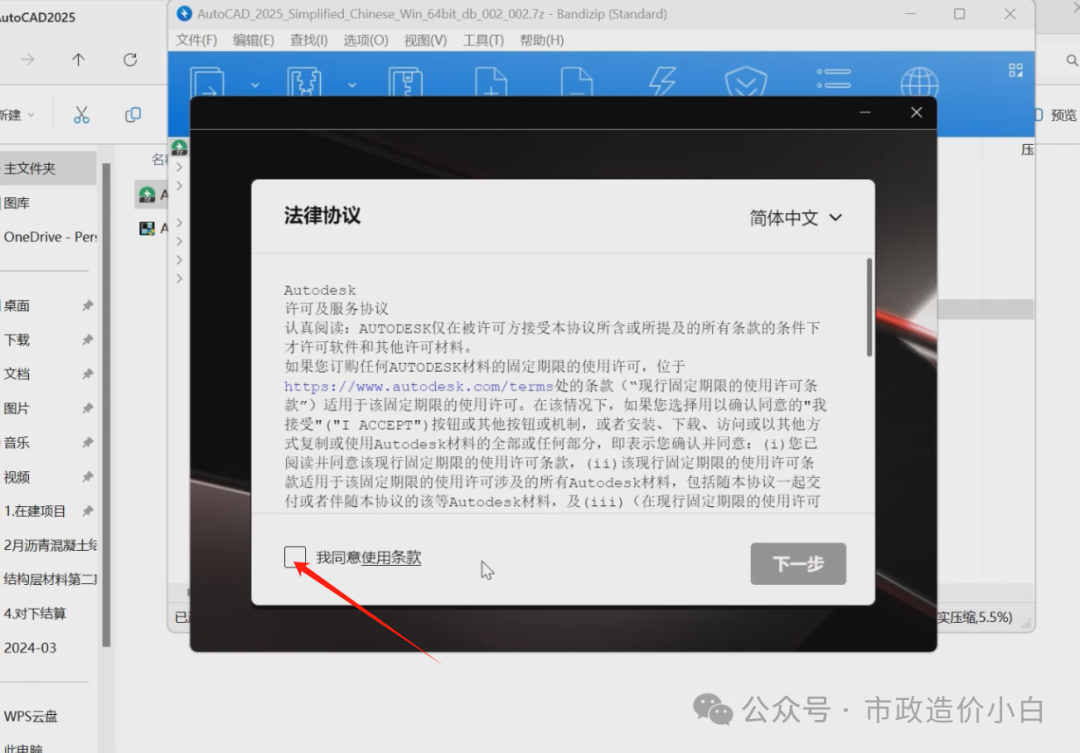
Task: Select OneDrive - Personal in Explorer sidebar
Action: click(48, 237)
